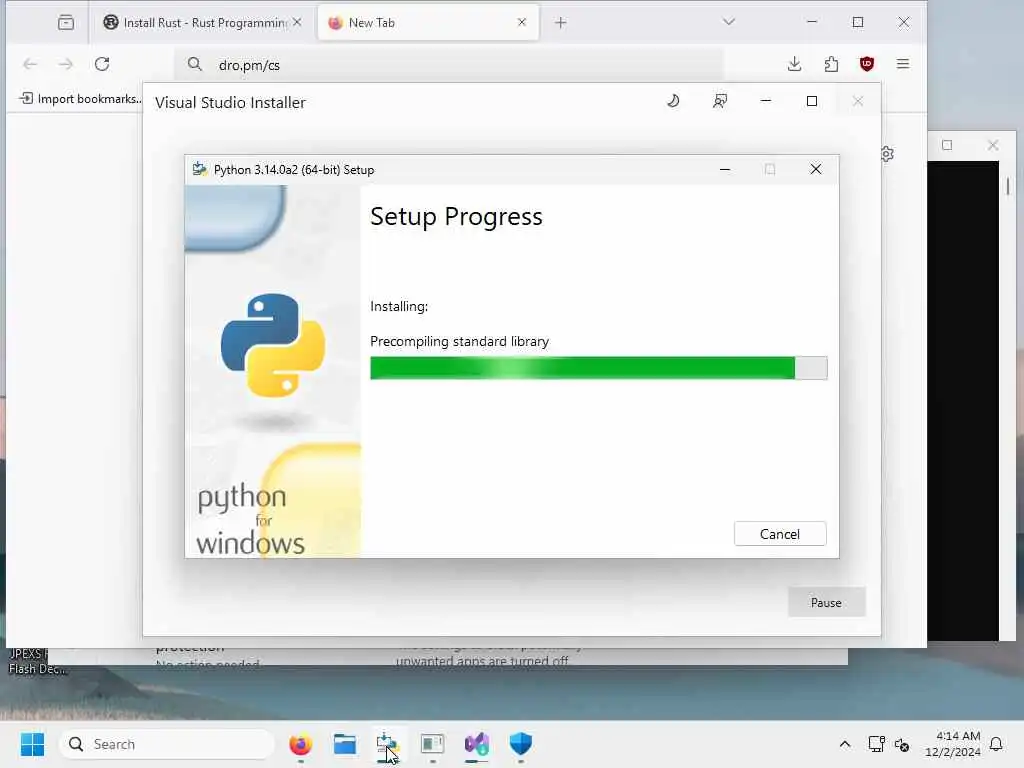Open the network status tray icon

(876, 744)
